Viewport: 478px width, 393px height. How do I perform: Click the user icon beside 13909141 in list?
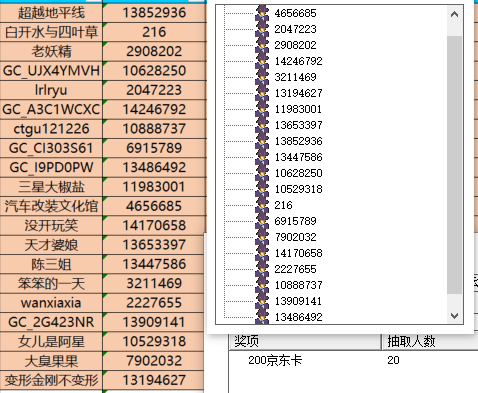click(262, 301)
